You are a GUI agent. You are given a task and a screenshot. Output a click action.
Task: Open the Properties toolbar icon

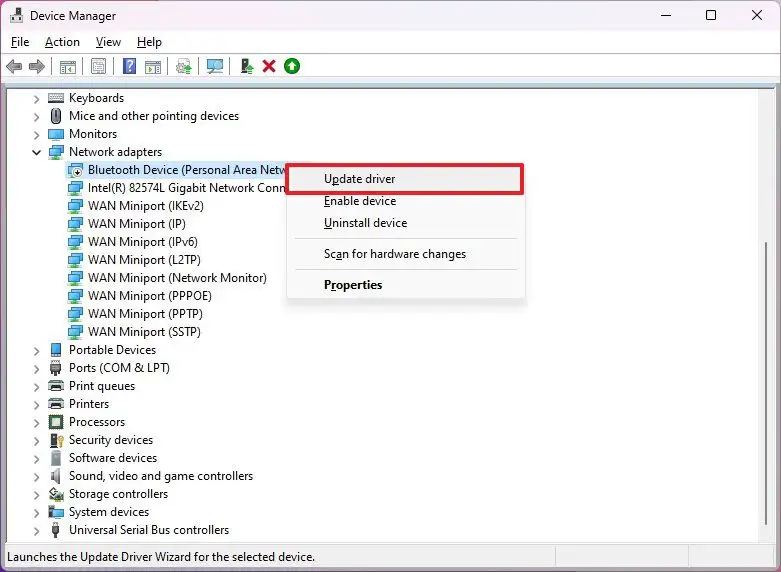(x=99, y=66)
